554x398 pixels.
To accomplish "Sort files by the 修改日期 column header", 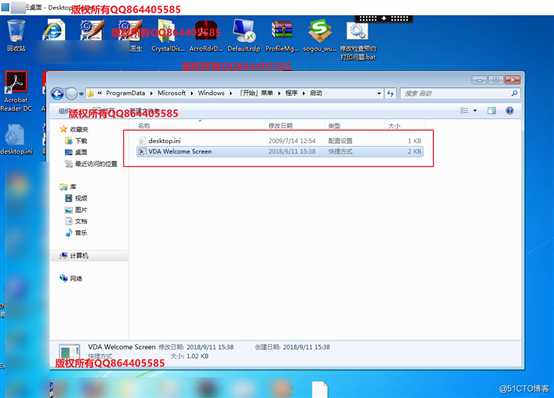I will (281, 125).
